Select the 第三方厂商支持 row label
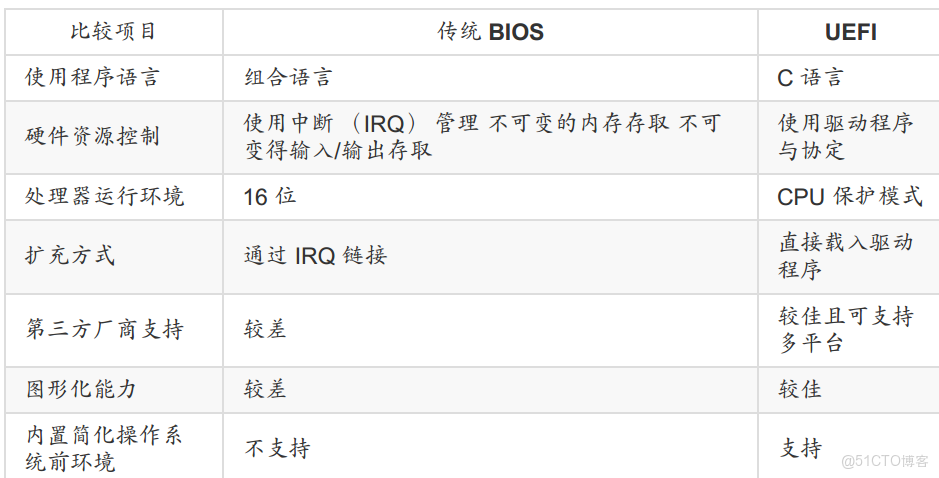 point(105,329)
